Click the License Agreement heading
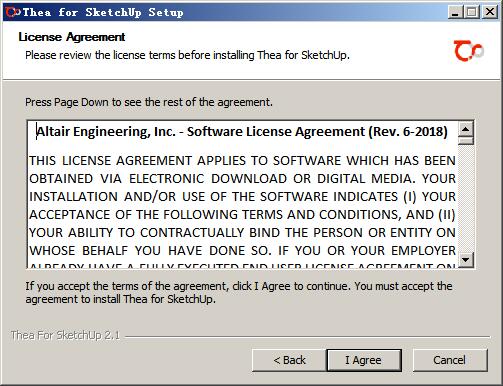Screen dimensions: 503x386 click(x=72, y=37)
